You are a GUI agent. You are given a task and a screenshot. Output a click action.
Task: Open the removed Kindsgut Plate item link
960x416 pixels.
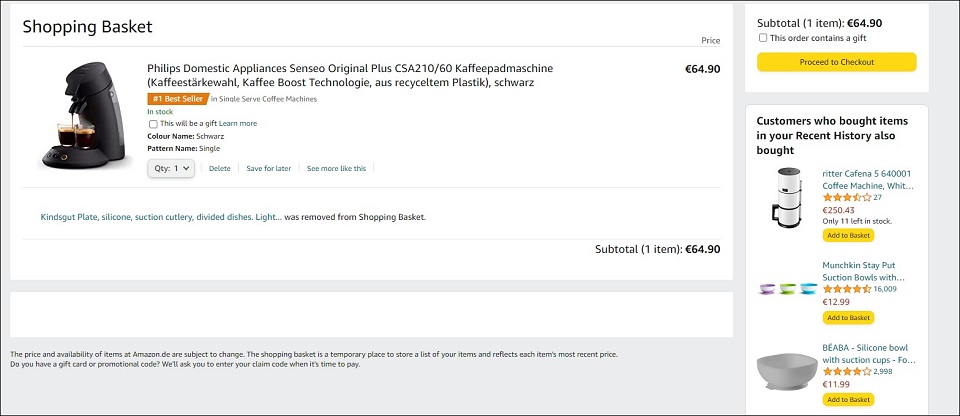pyautogui.click(x=162, y=217)
